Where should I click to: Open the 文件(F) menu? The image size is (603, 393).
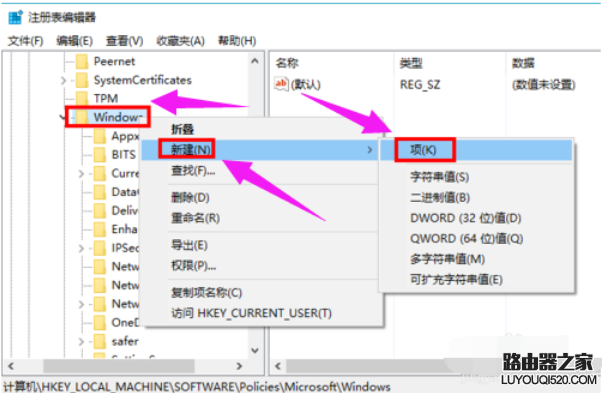25,41
